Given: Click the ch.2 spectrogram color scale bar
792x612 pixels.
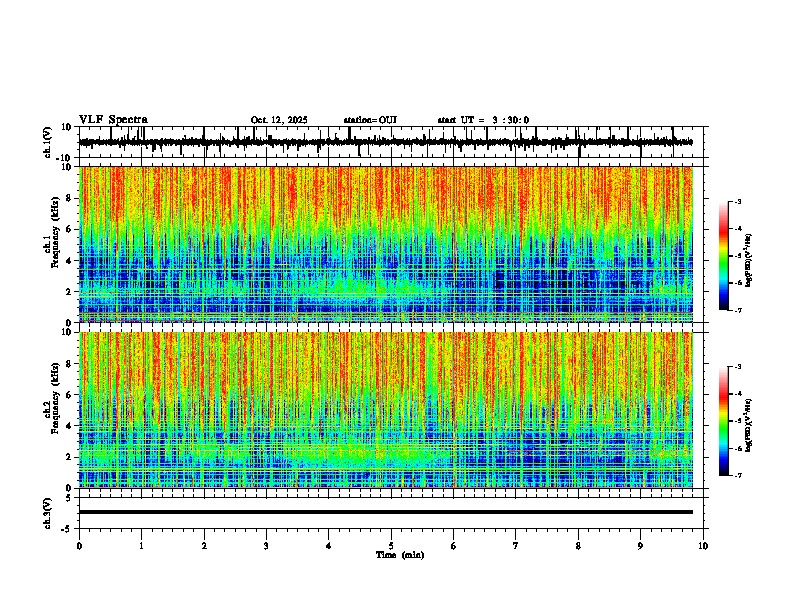Looking at the screenshot, I should (723, 421).
